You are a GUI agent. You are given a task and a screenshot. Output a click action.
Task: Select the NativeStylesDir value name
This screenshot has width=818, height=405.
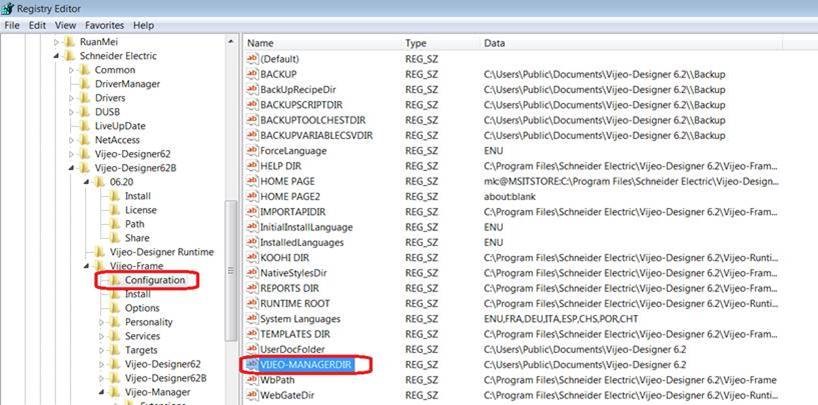[294, 273]
